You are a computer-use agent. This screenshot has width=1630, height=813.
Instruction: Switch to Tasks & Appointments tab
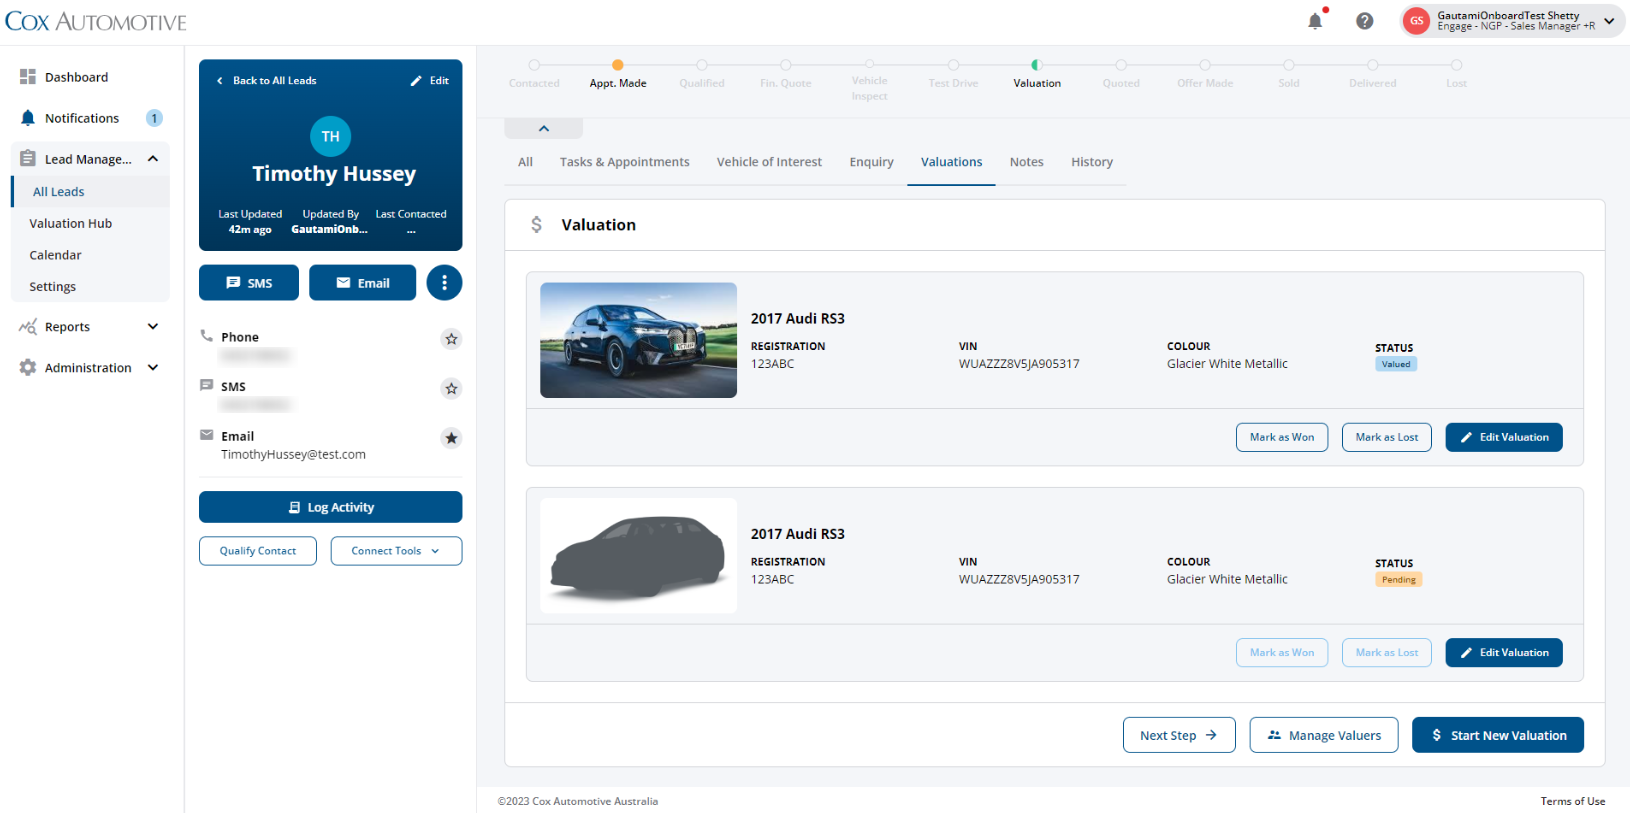[625, 162]
